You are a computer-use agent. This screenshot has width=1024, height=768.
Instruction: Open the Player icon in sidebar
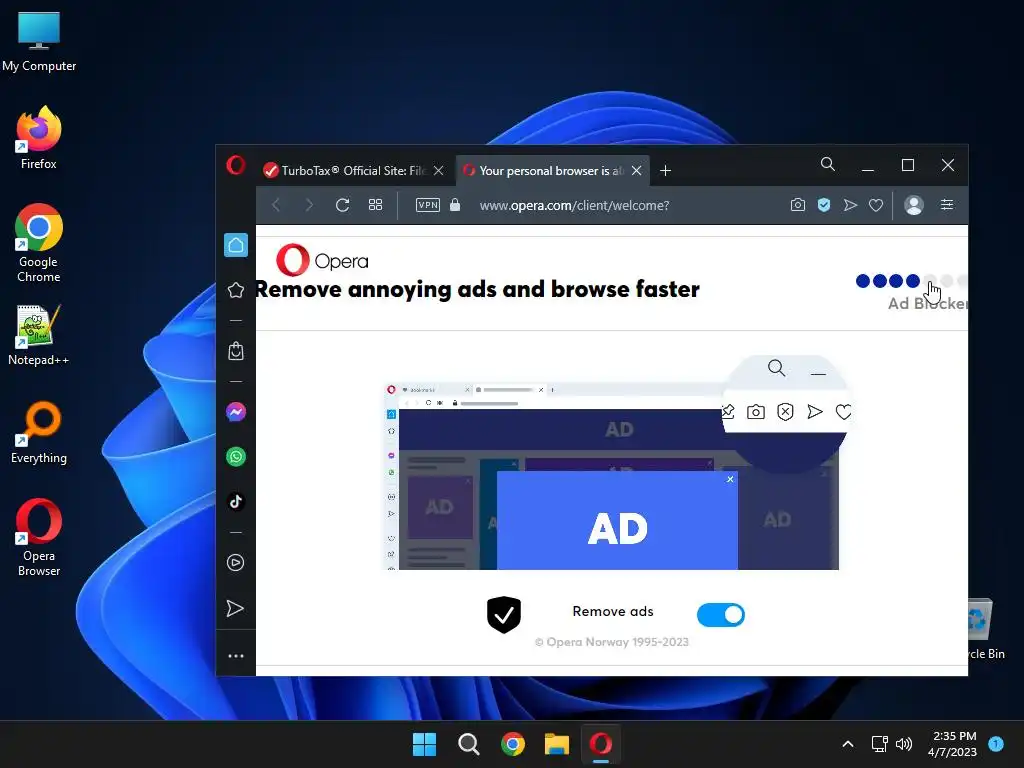point(236,563)
